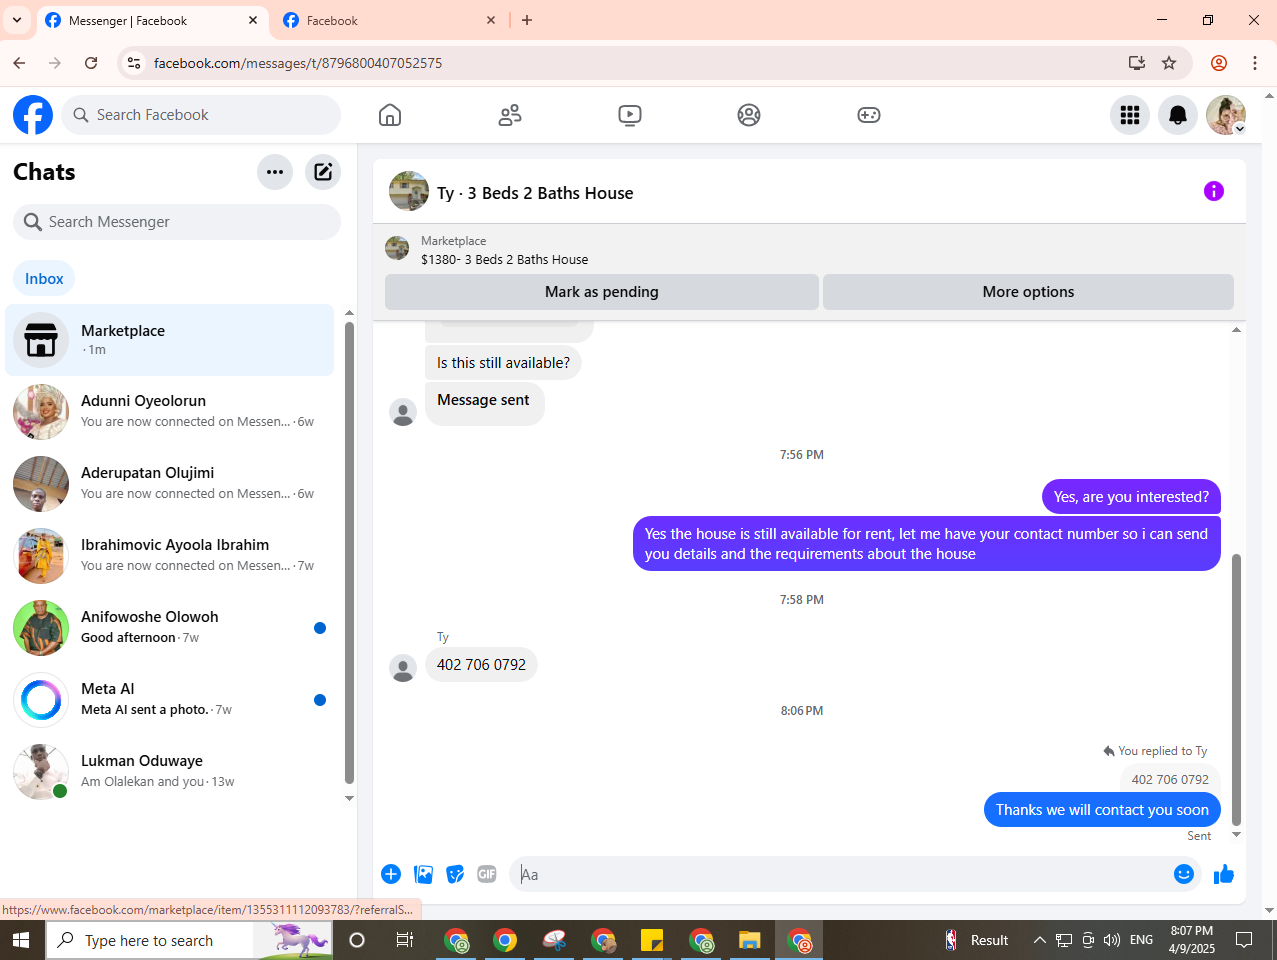Open chat with Ibrahimovic Ayoola Ibrahim

tap(170, 556)
